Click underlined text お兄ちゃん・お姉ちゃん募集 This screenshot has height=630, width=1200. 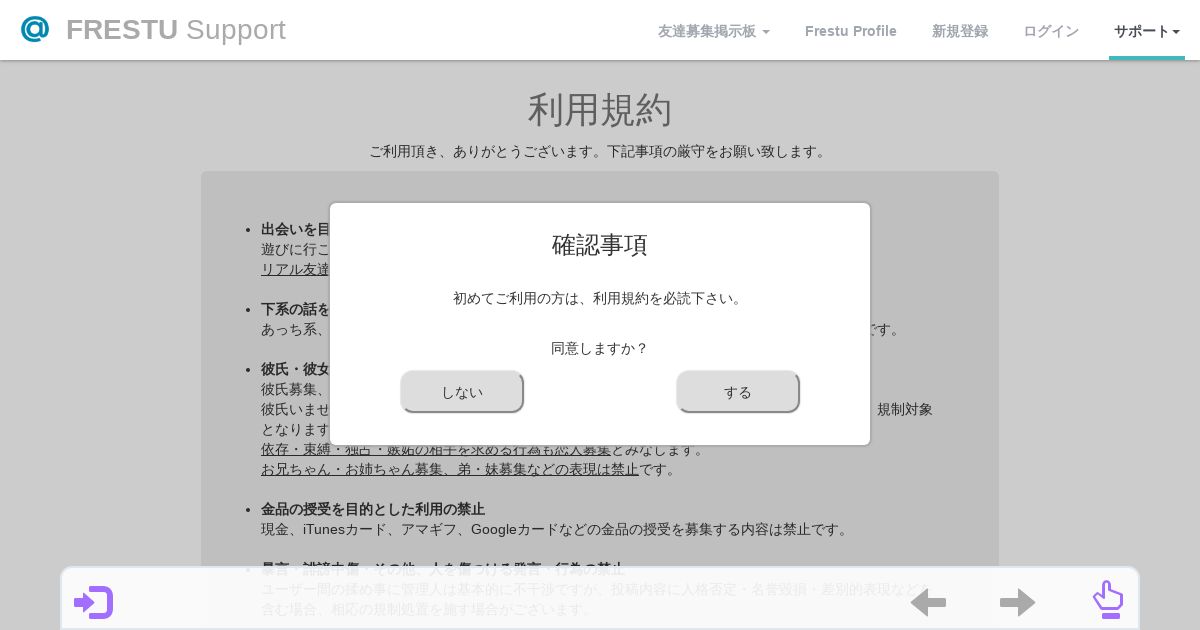click(353, 469)
